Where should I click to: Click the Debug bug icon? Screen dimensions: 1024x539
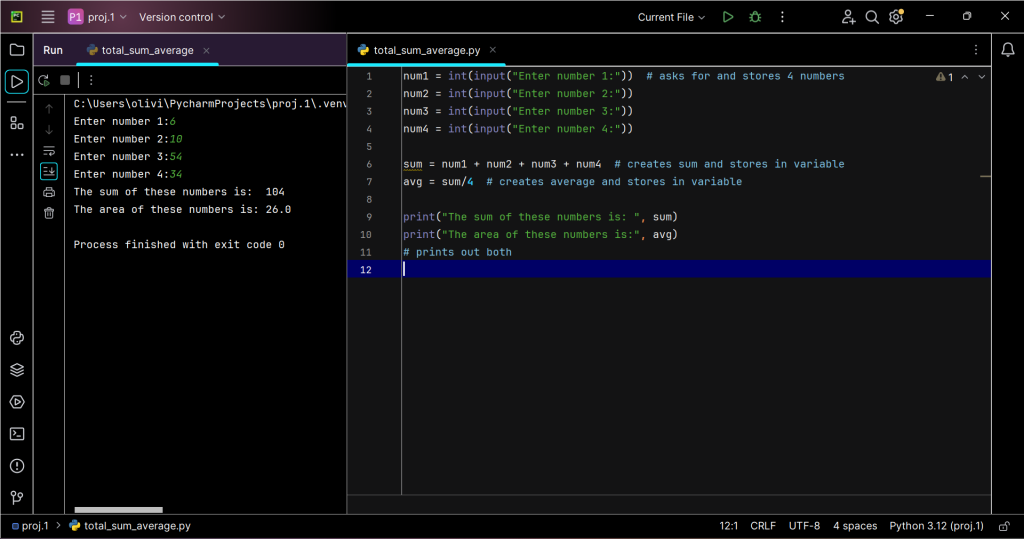[755, 17]
